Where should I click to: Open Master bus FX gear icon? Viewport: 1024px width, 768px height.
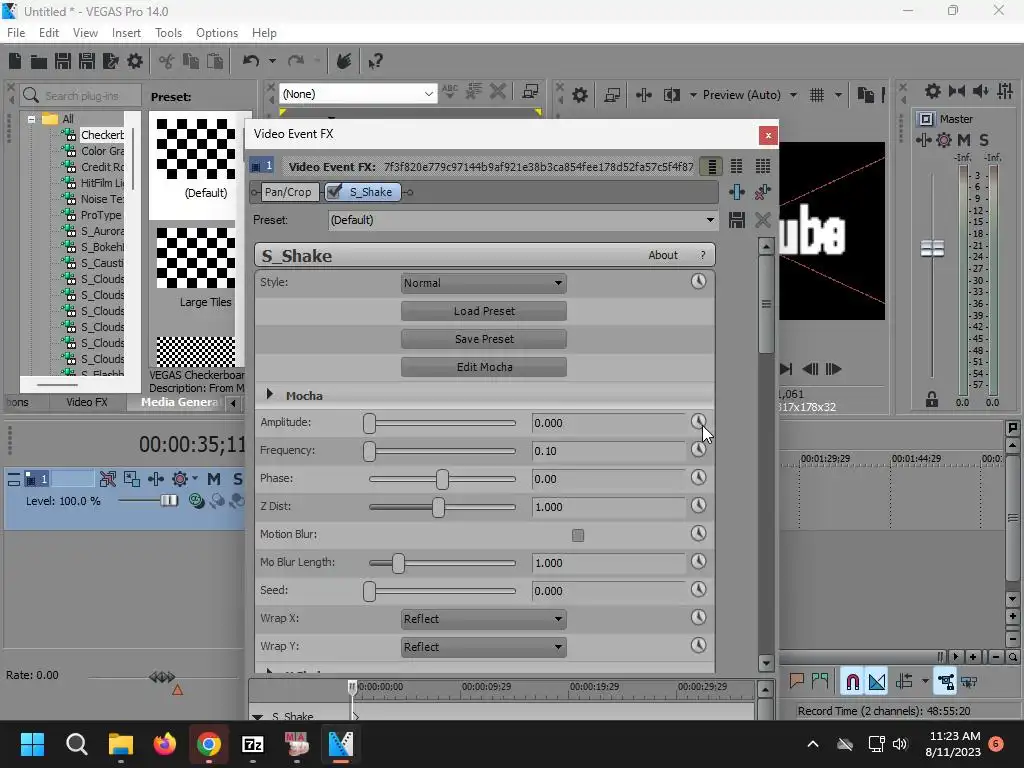944,140
